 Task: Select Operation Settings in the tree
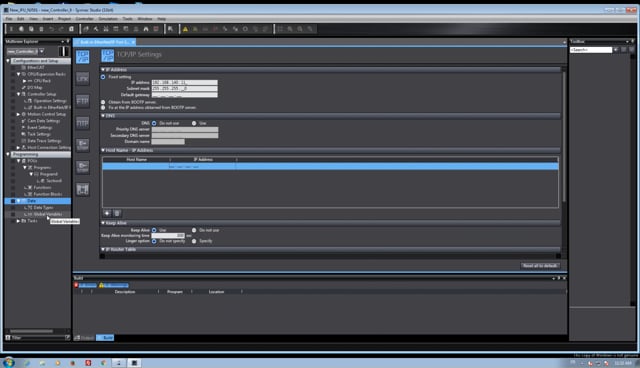pyautogui.click(x=50, y=101)
